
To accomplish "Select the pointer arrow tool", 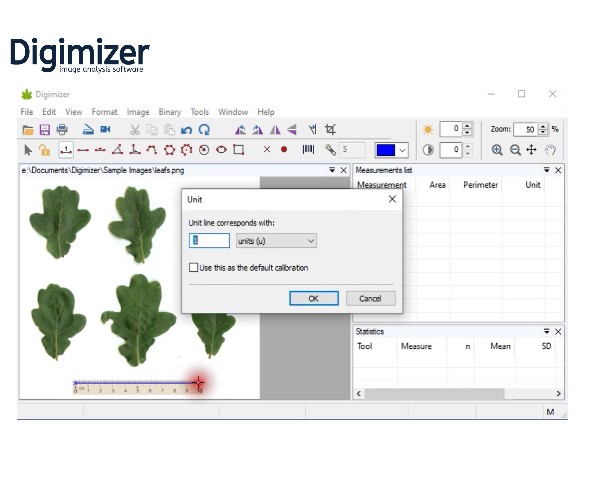I will tap(28, 150).
